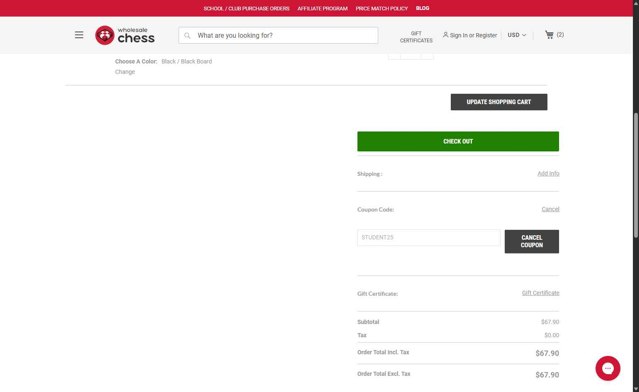Screen dimensions: 639x392
Task: Click the Cancel Coupon button
Action: click(x=532, y=241)
